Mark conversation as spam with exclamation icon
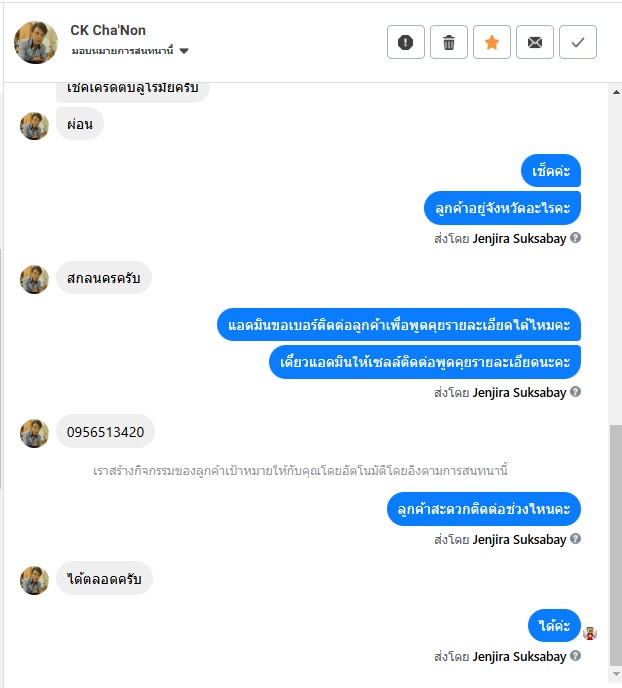622x688 pixels. tap(405, 42)
